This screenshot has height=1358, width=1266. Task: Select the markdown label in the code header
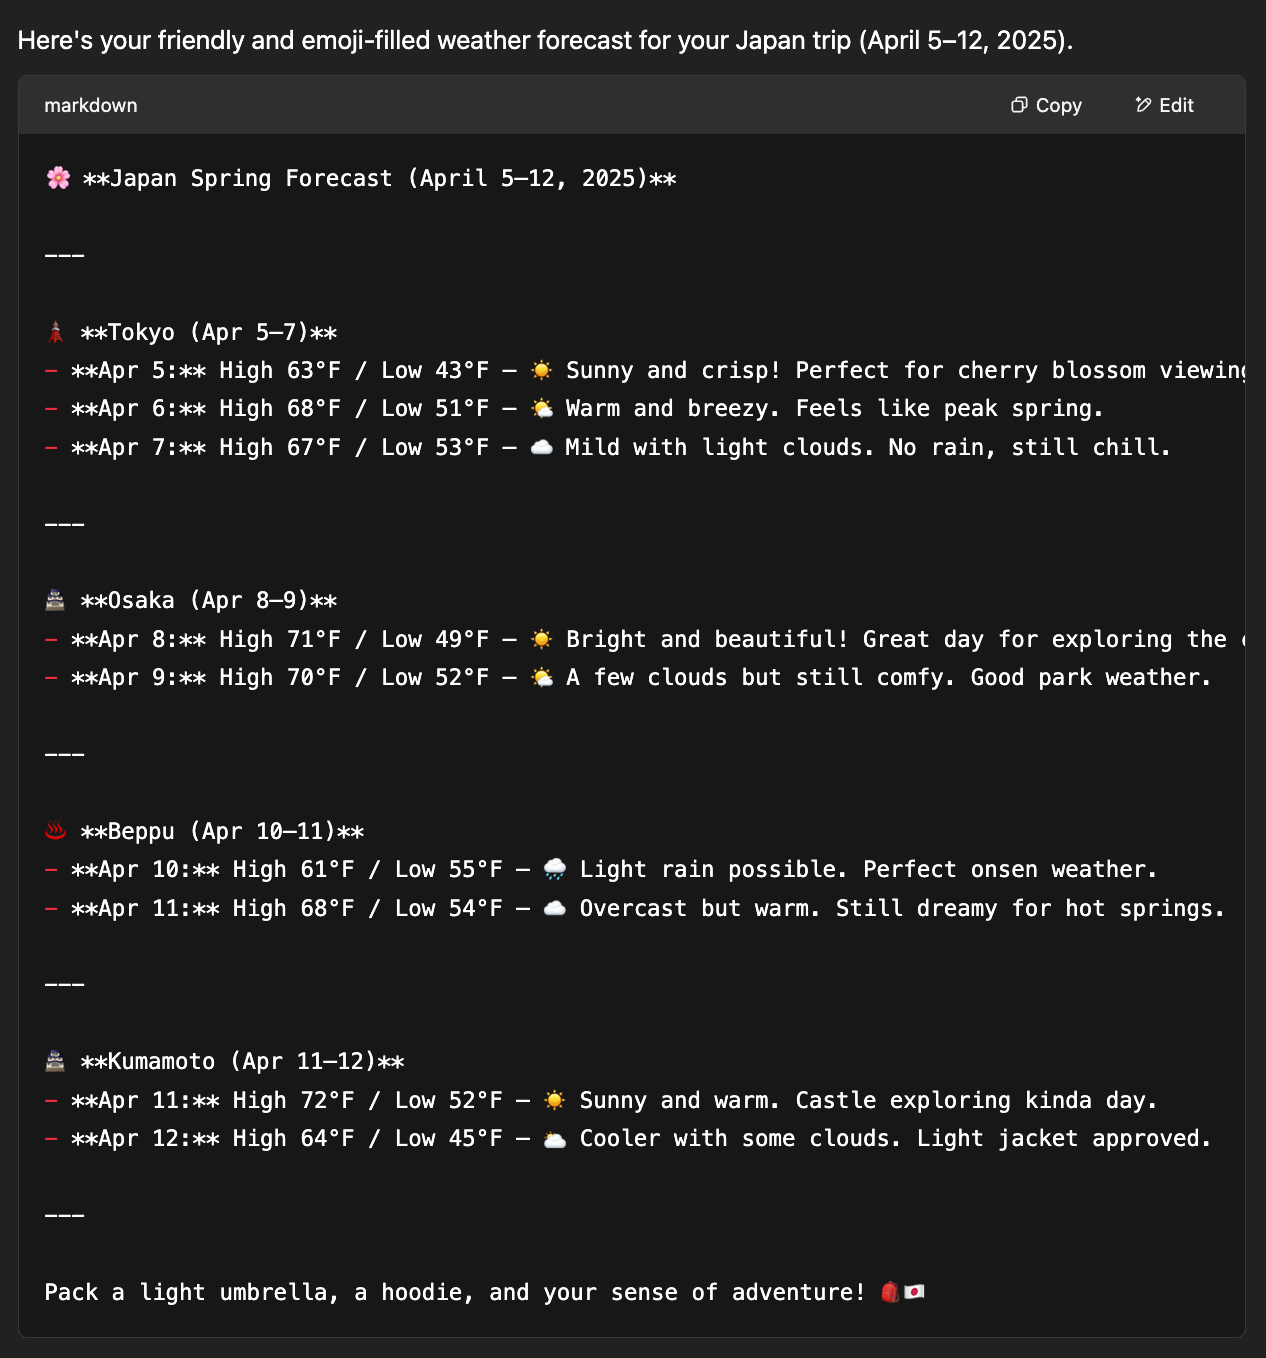[x=91, y=105]
